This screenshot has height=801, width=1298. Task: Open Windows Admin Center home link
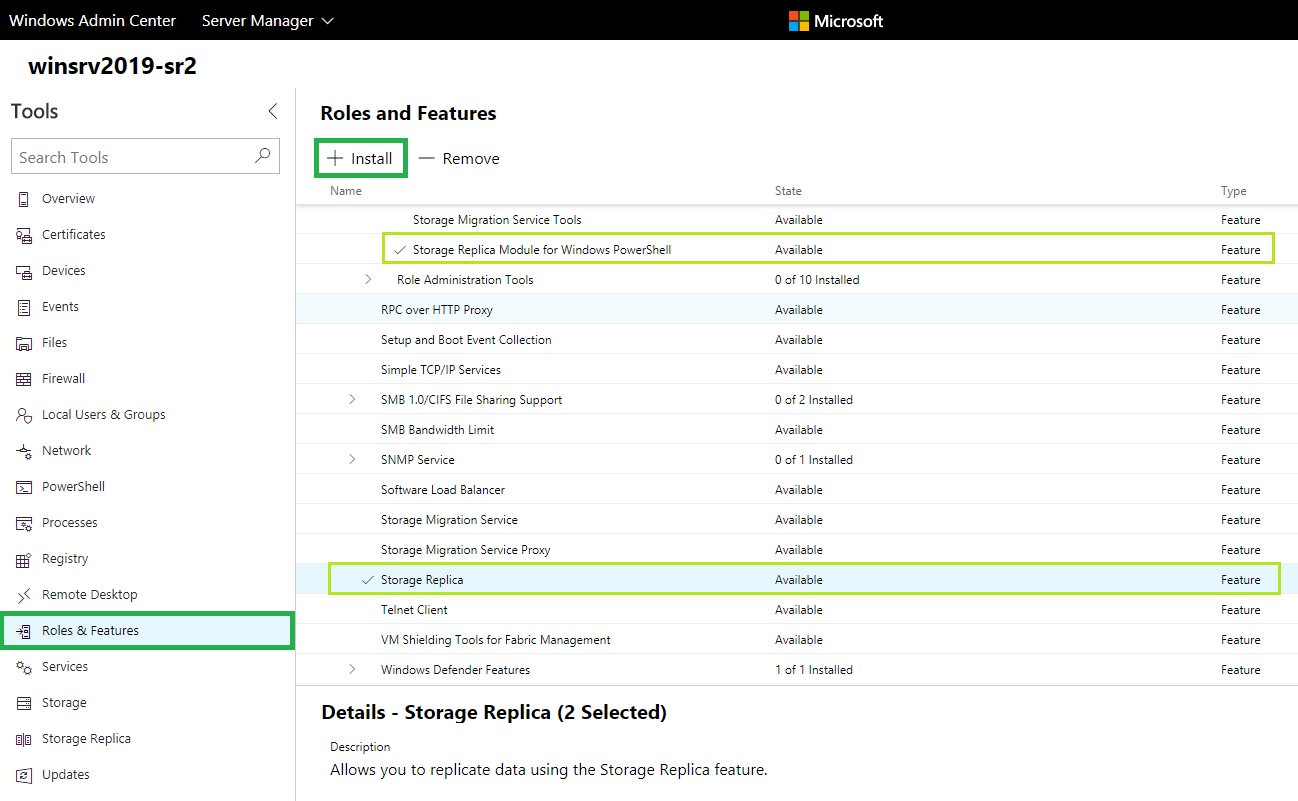click(x=92, y=20)
